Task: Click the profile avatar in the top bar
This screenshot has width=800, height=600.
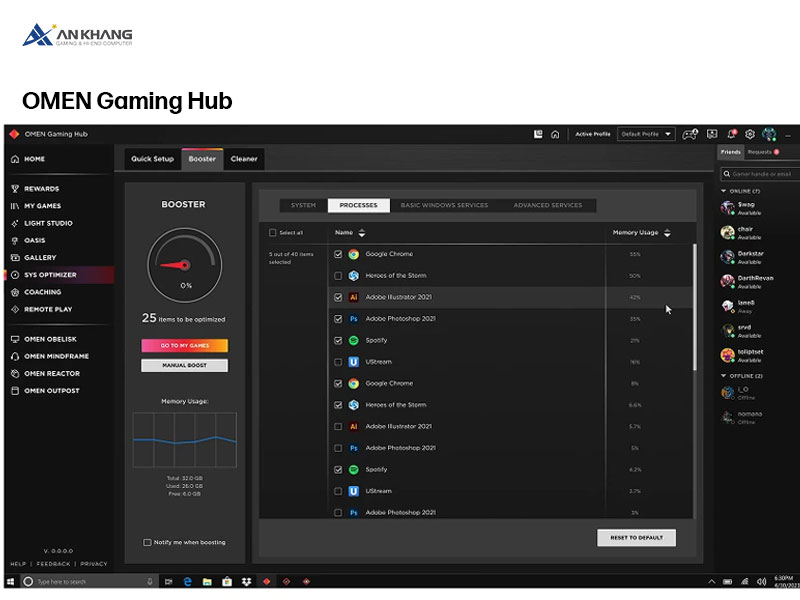Action: [769, 134]
